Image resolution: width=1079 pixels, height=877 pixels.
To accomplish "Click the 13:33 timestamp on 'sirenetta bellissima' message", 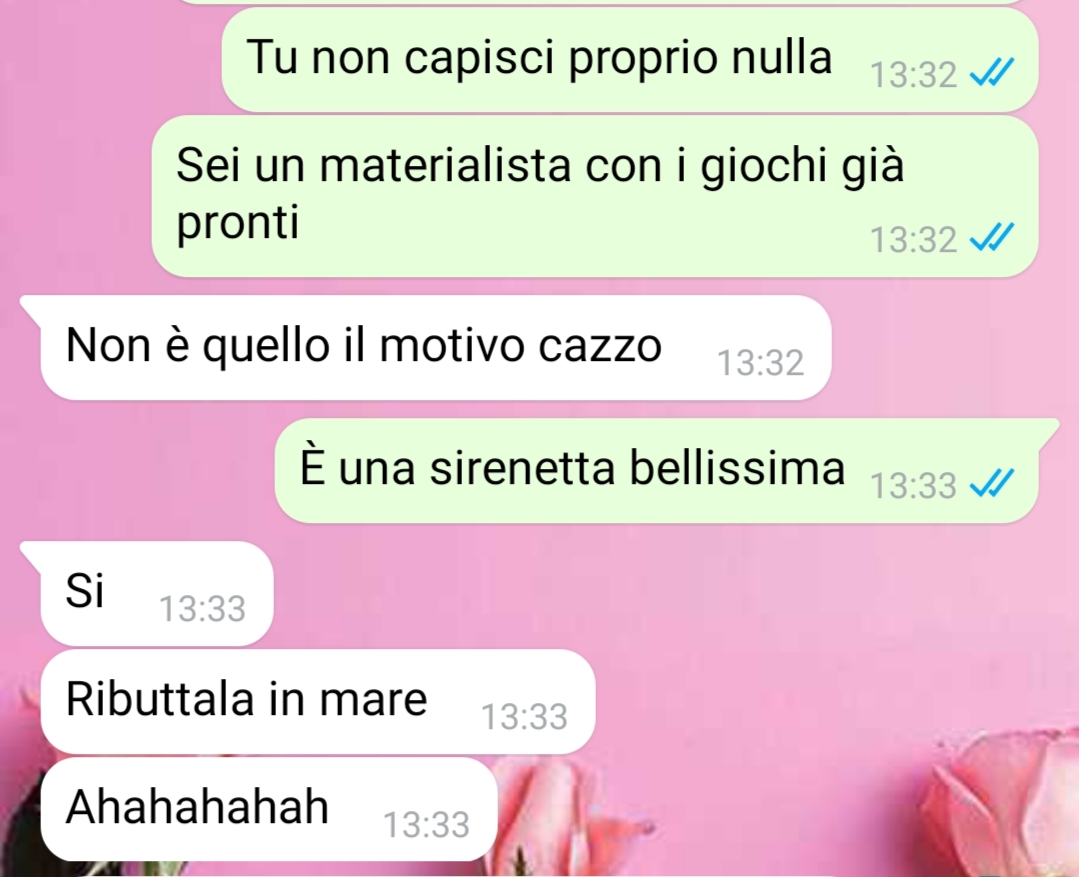I will [x=913, y=485].
